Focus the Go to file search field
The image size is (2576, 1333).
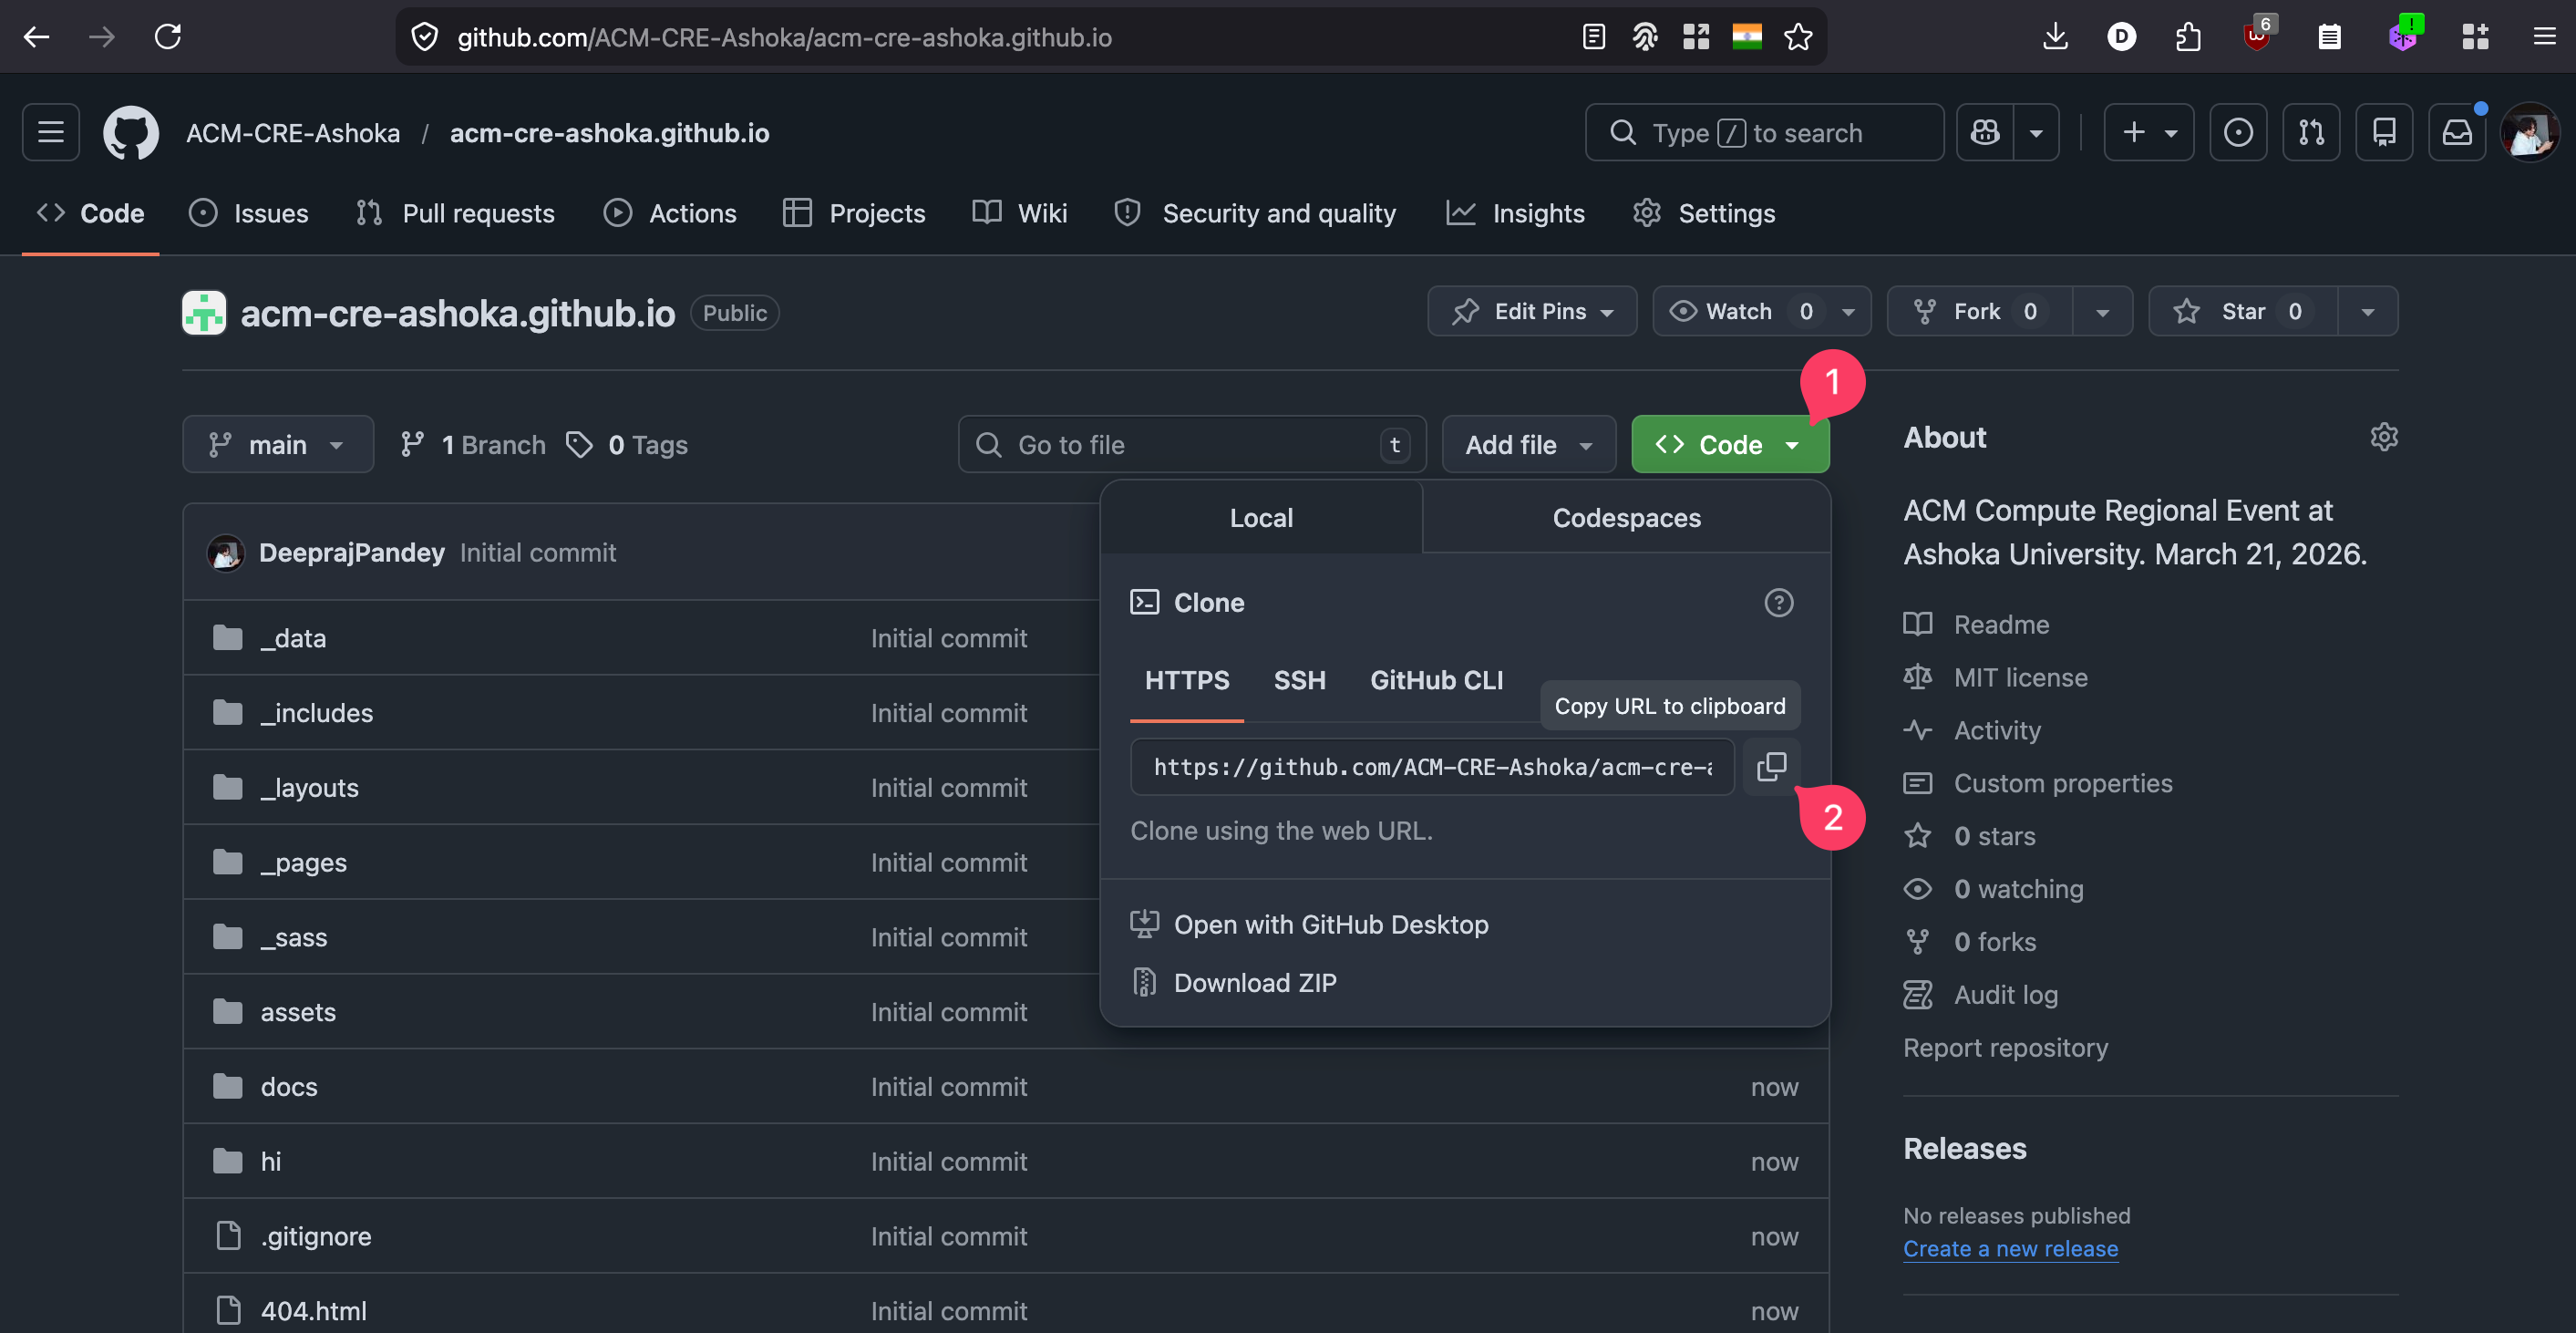coord(1192,444)
